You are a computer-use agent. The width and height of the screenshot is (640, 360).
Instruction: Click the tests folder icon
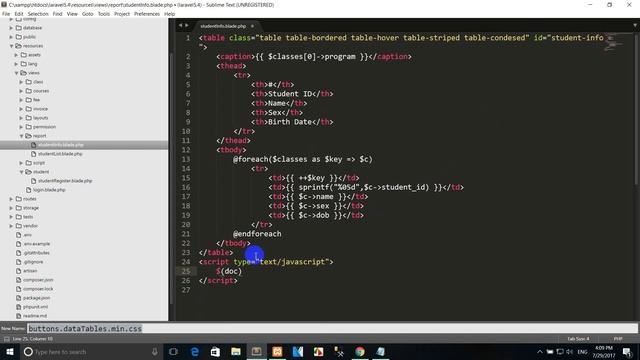(x=19, y=217)
